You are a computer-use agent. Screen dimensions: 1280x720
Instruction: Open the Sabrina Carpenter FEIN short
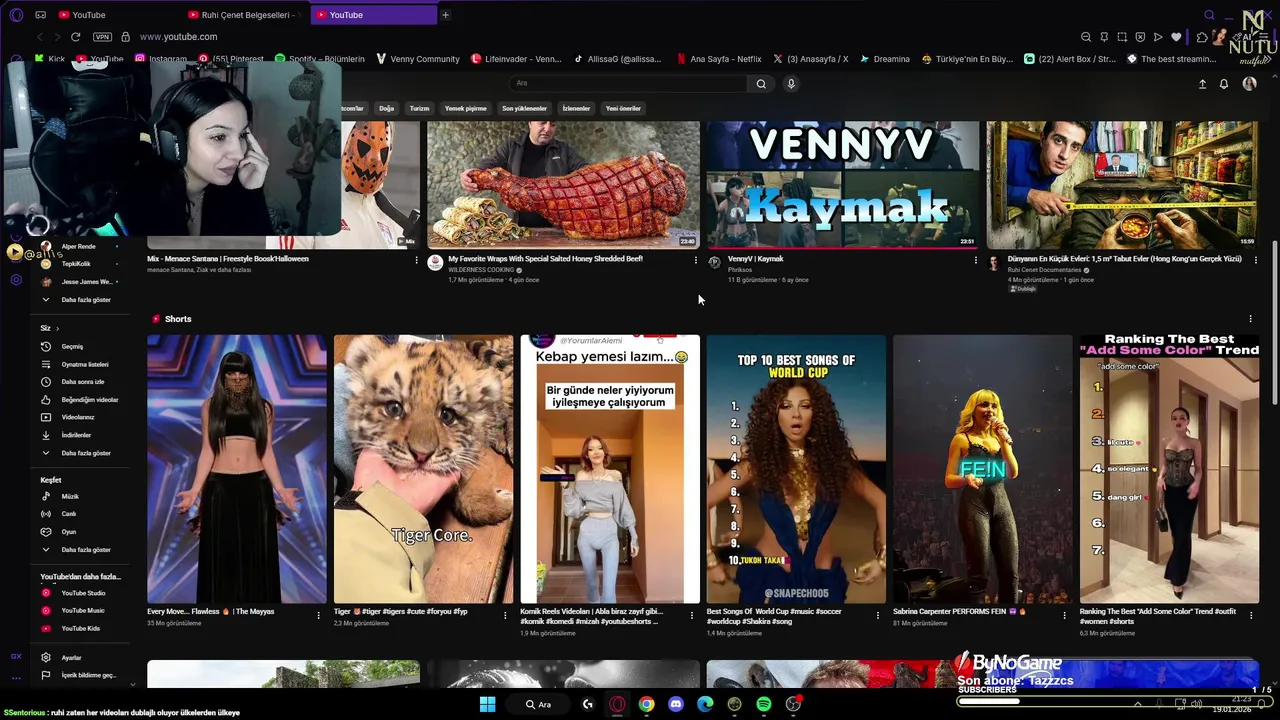[982, 469]
